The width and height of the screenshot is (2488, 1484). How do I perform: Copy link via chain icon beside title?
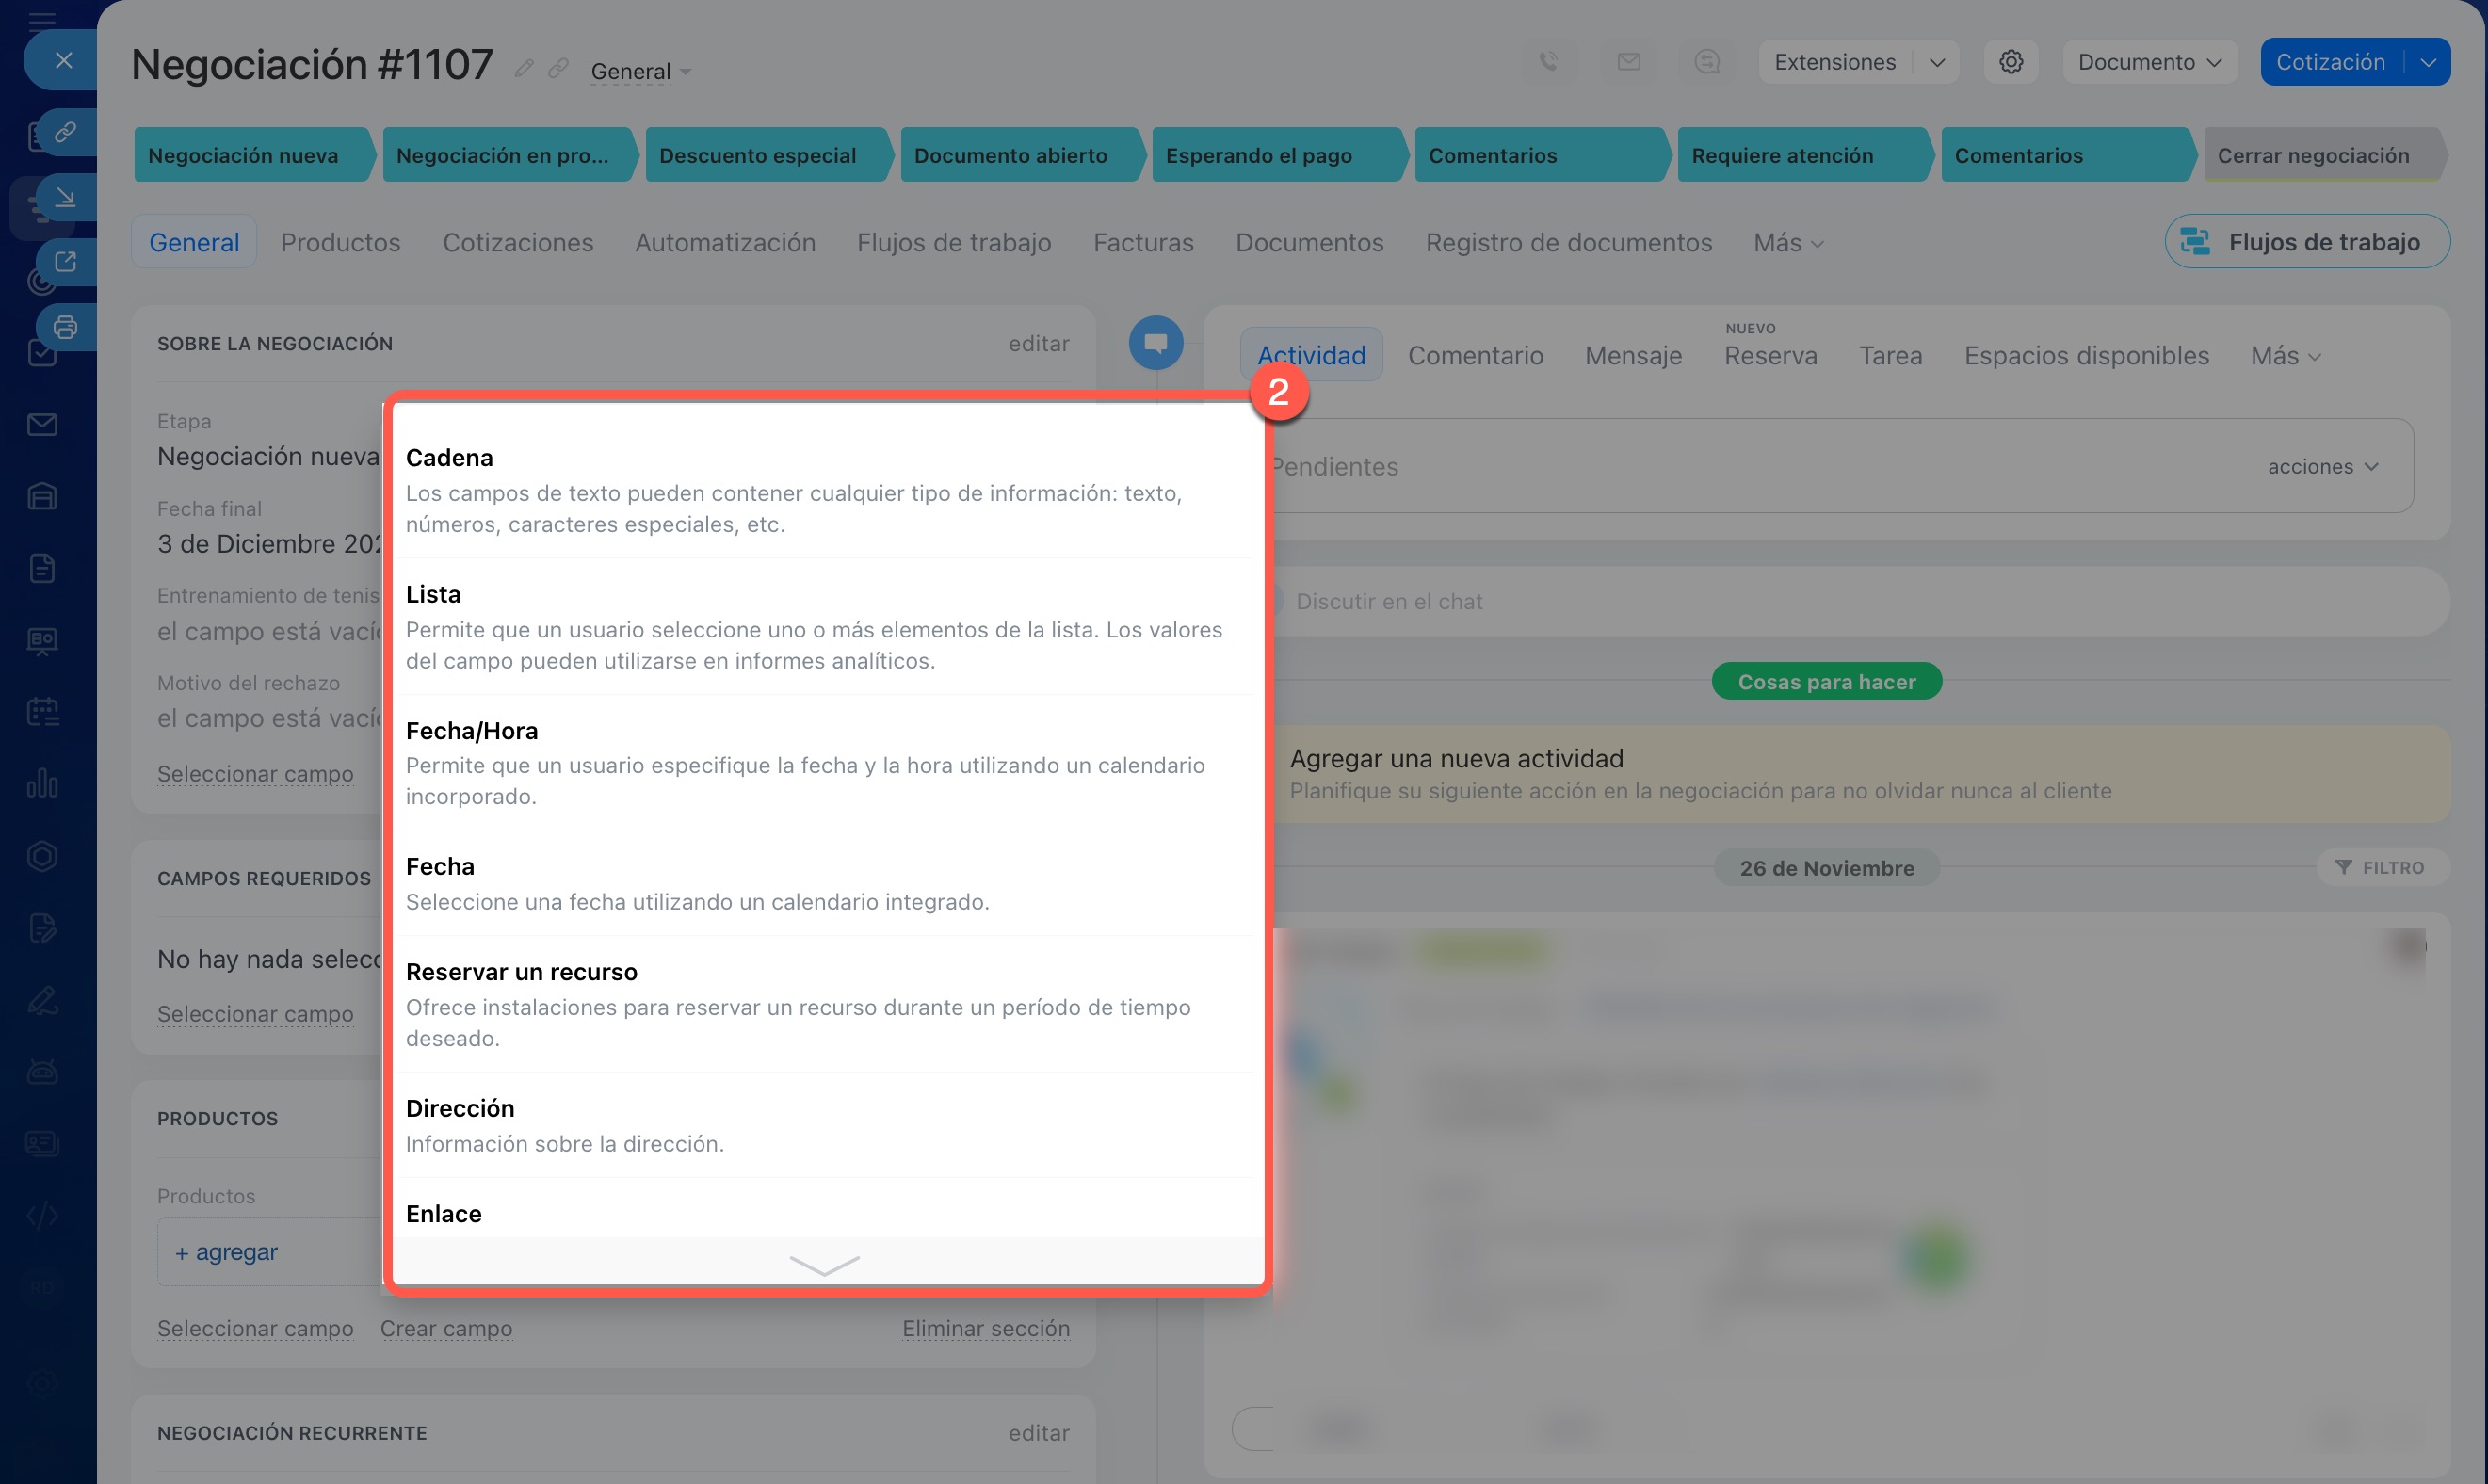tap(558, 68)
